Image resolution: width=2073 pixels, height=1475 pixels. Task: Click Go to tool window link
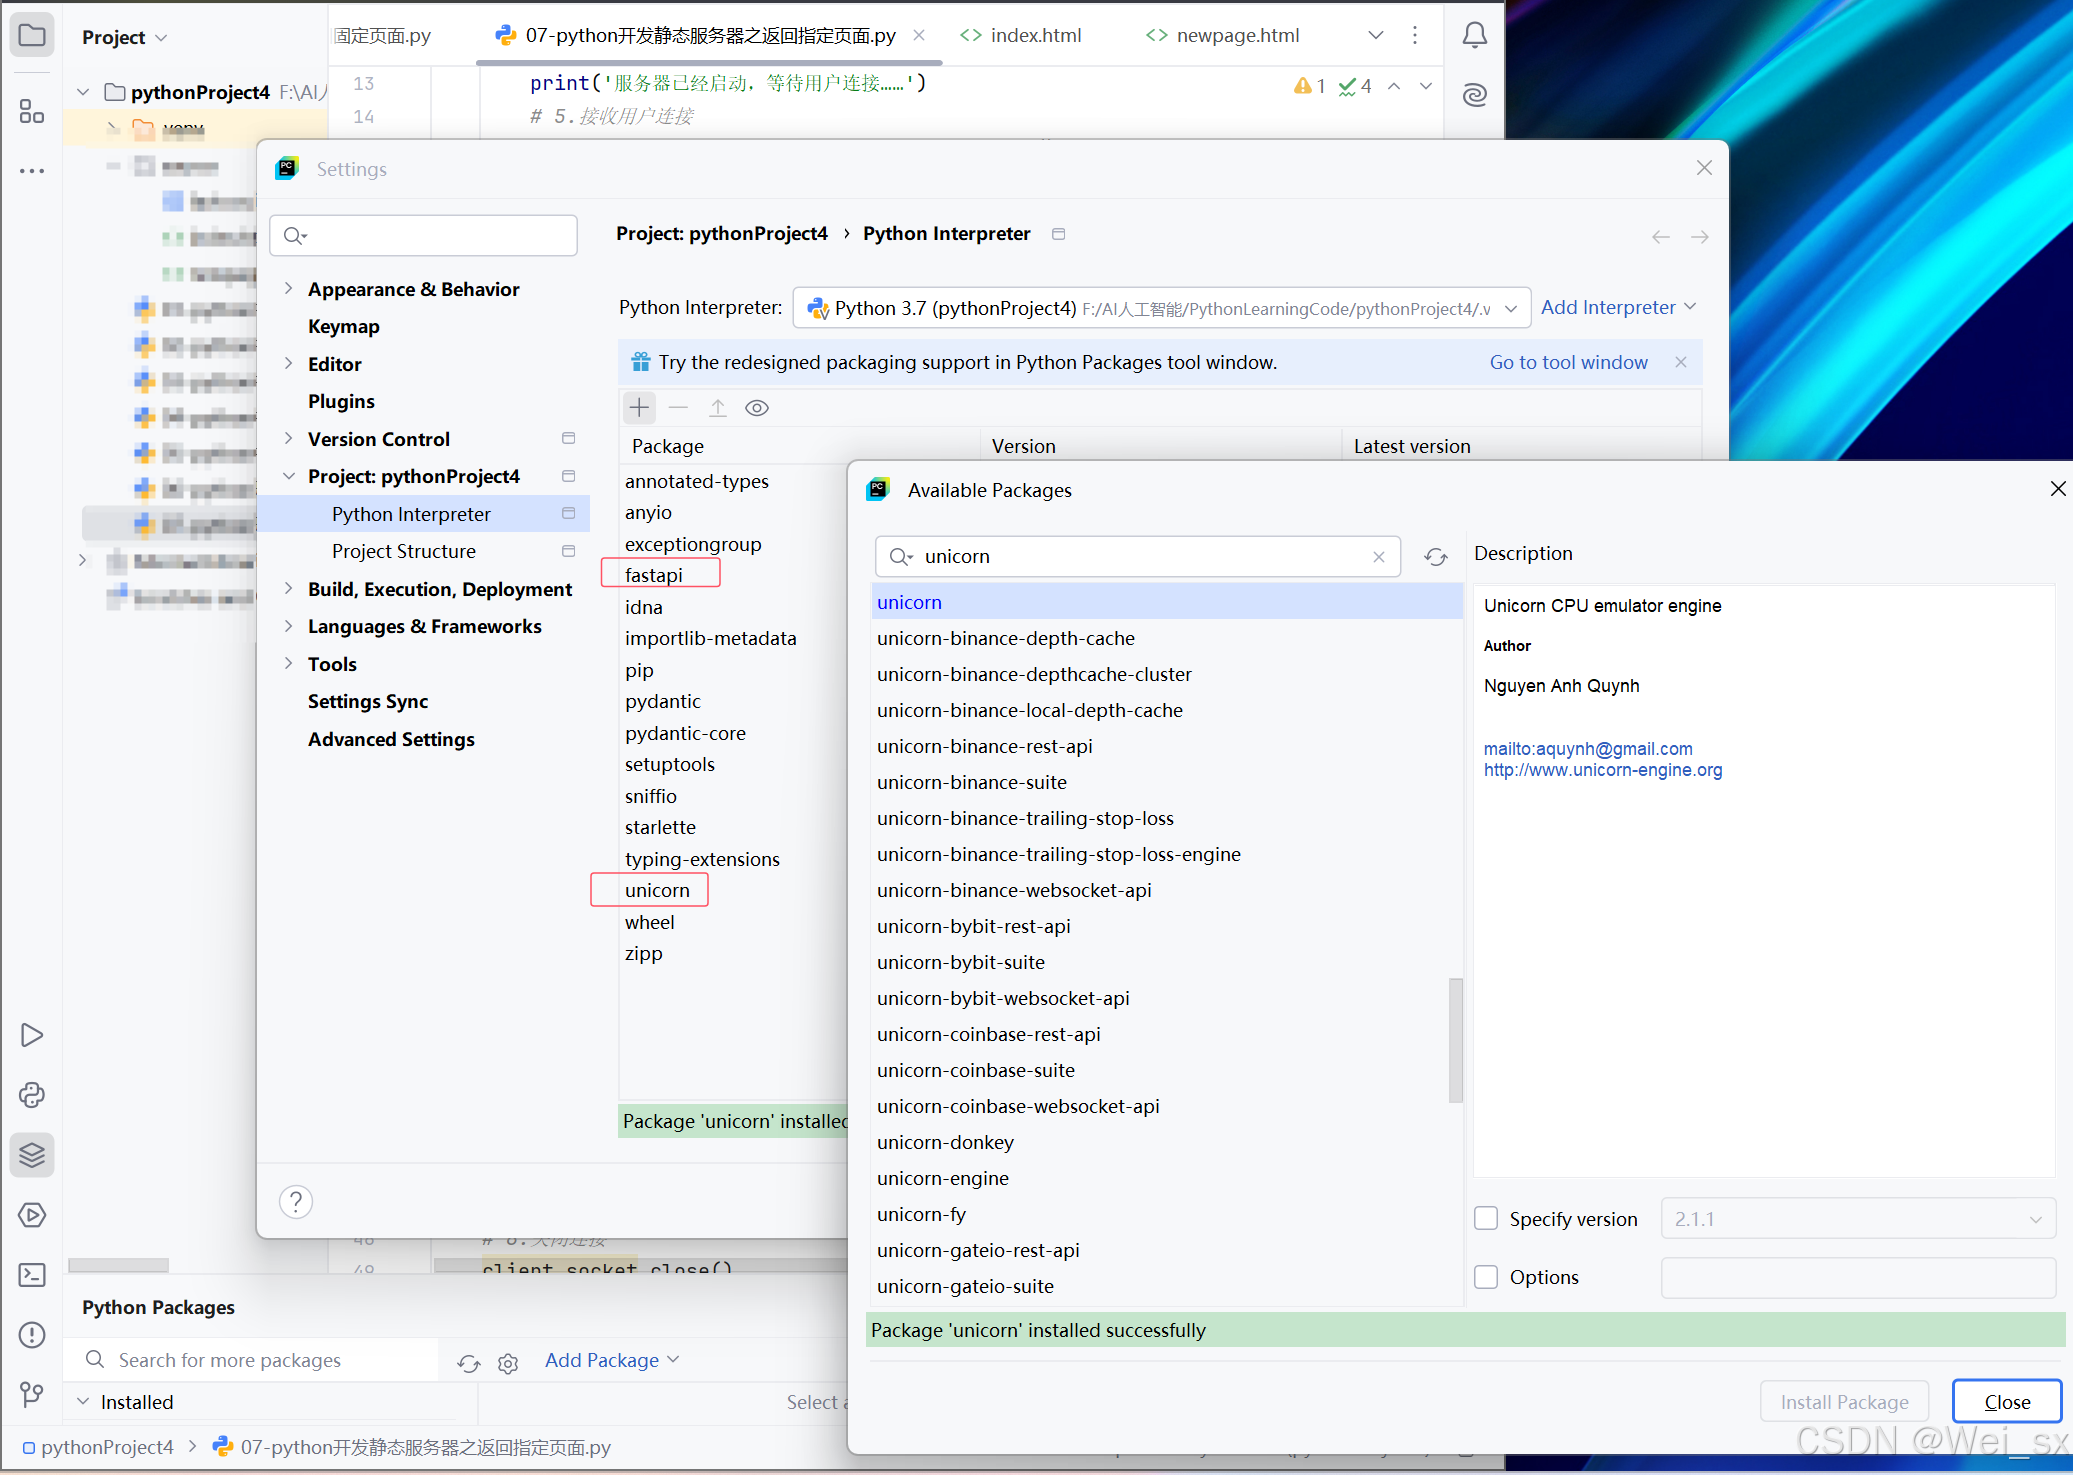point(1569,362)
